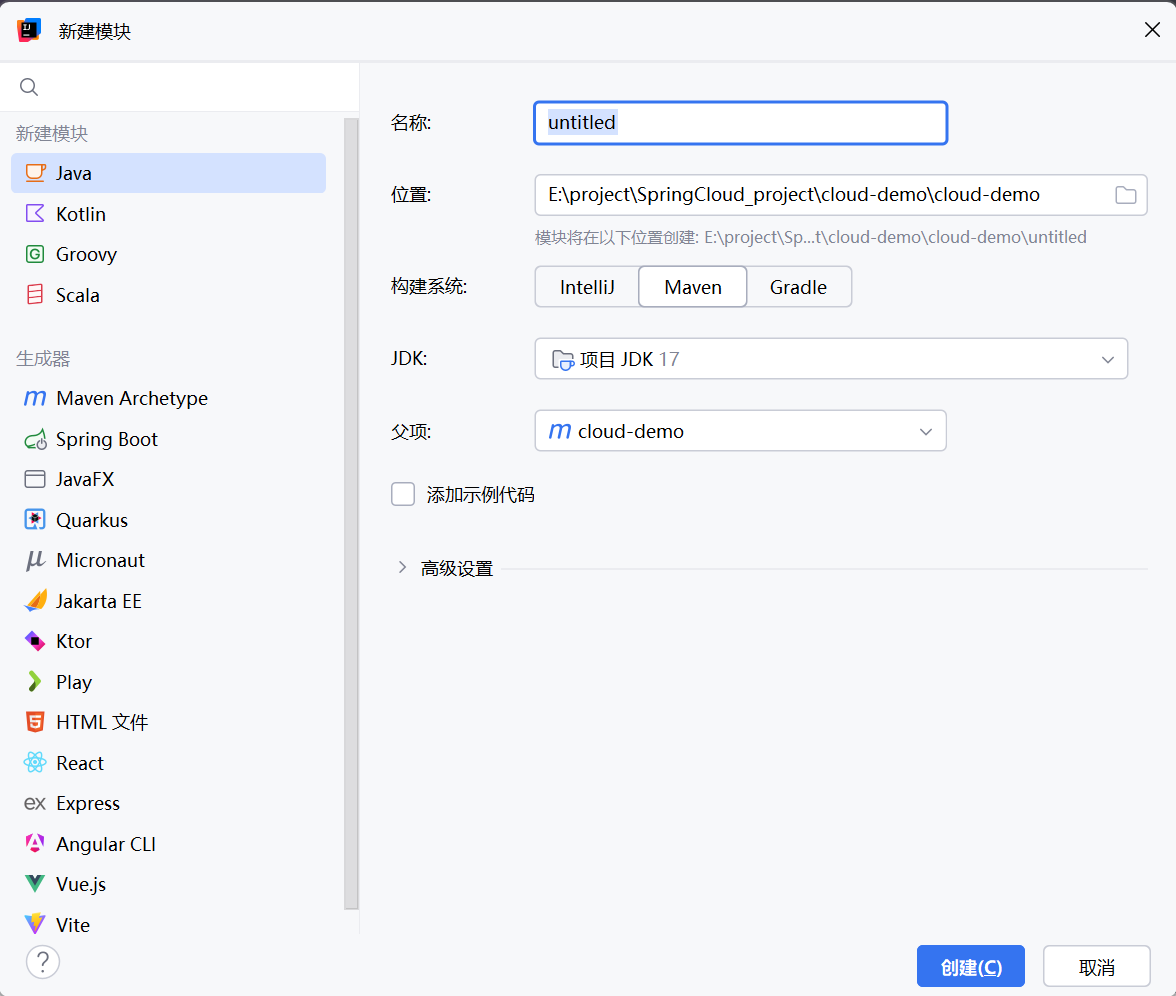Click the Spring Boot icon

pyautogui.click(x=36, y=439)
